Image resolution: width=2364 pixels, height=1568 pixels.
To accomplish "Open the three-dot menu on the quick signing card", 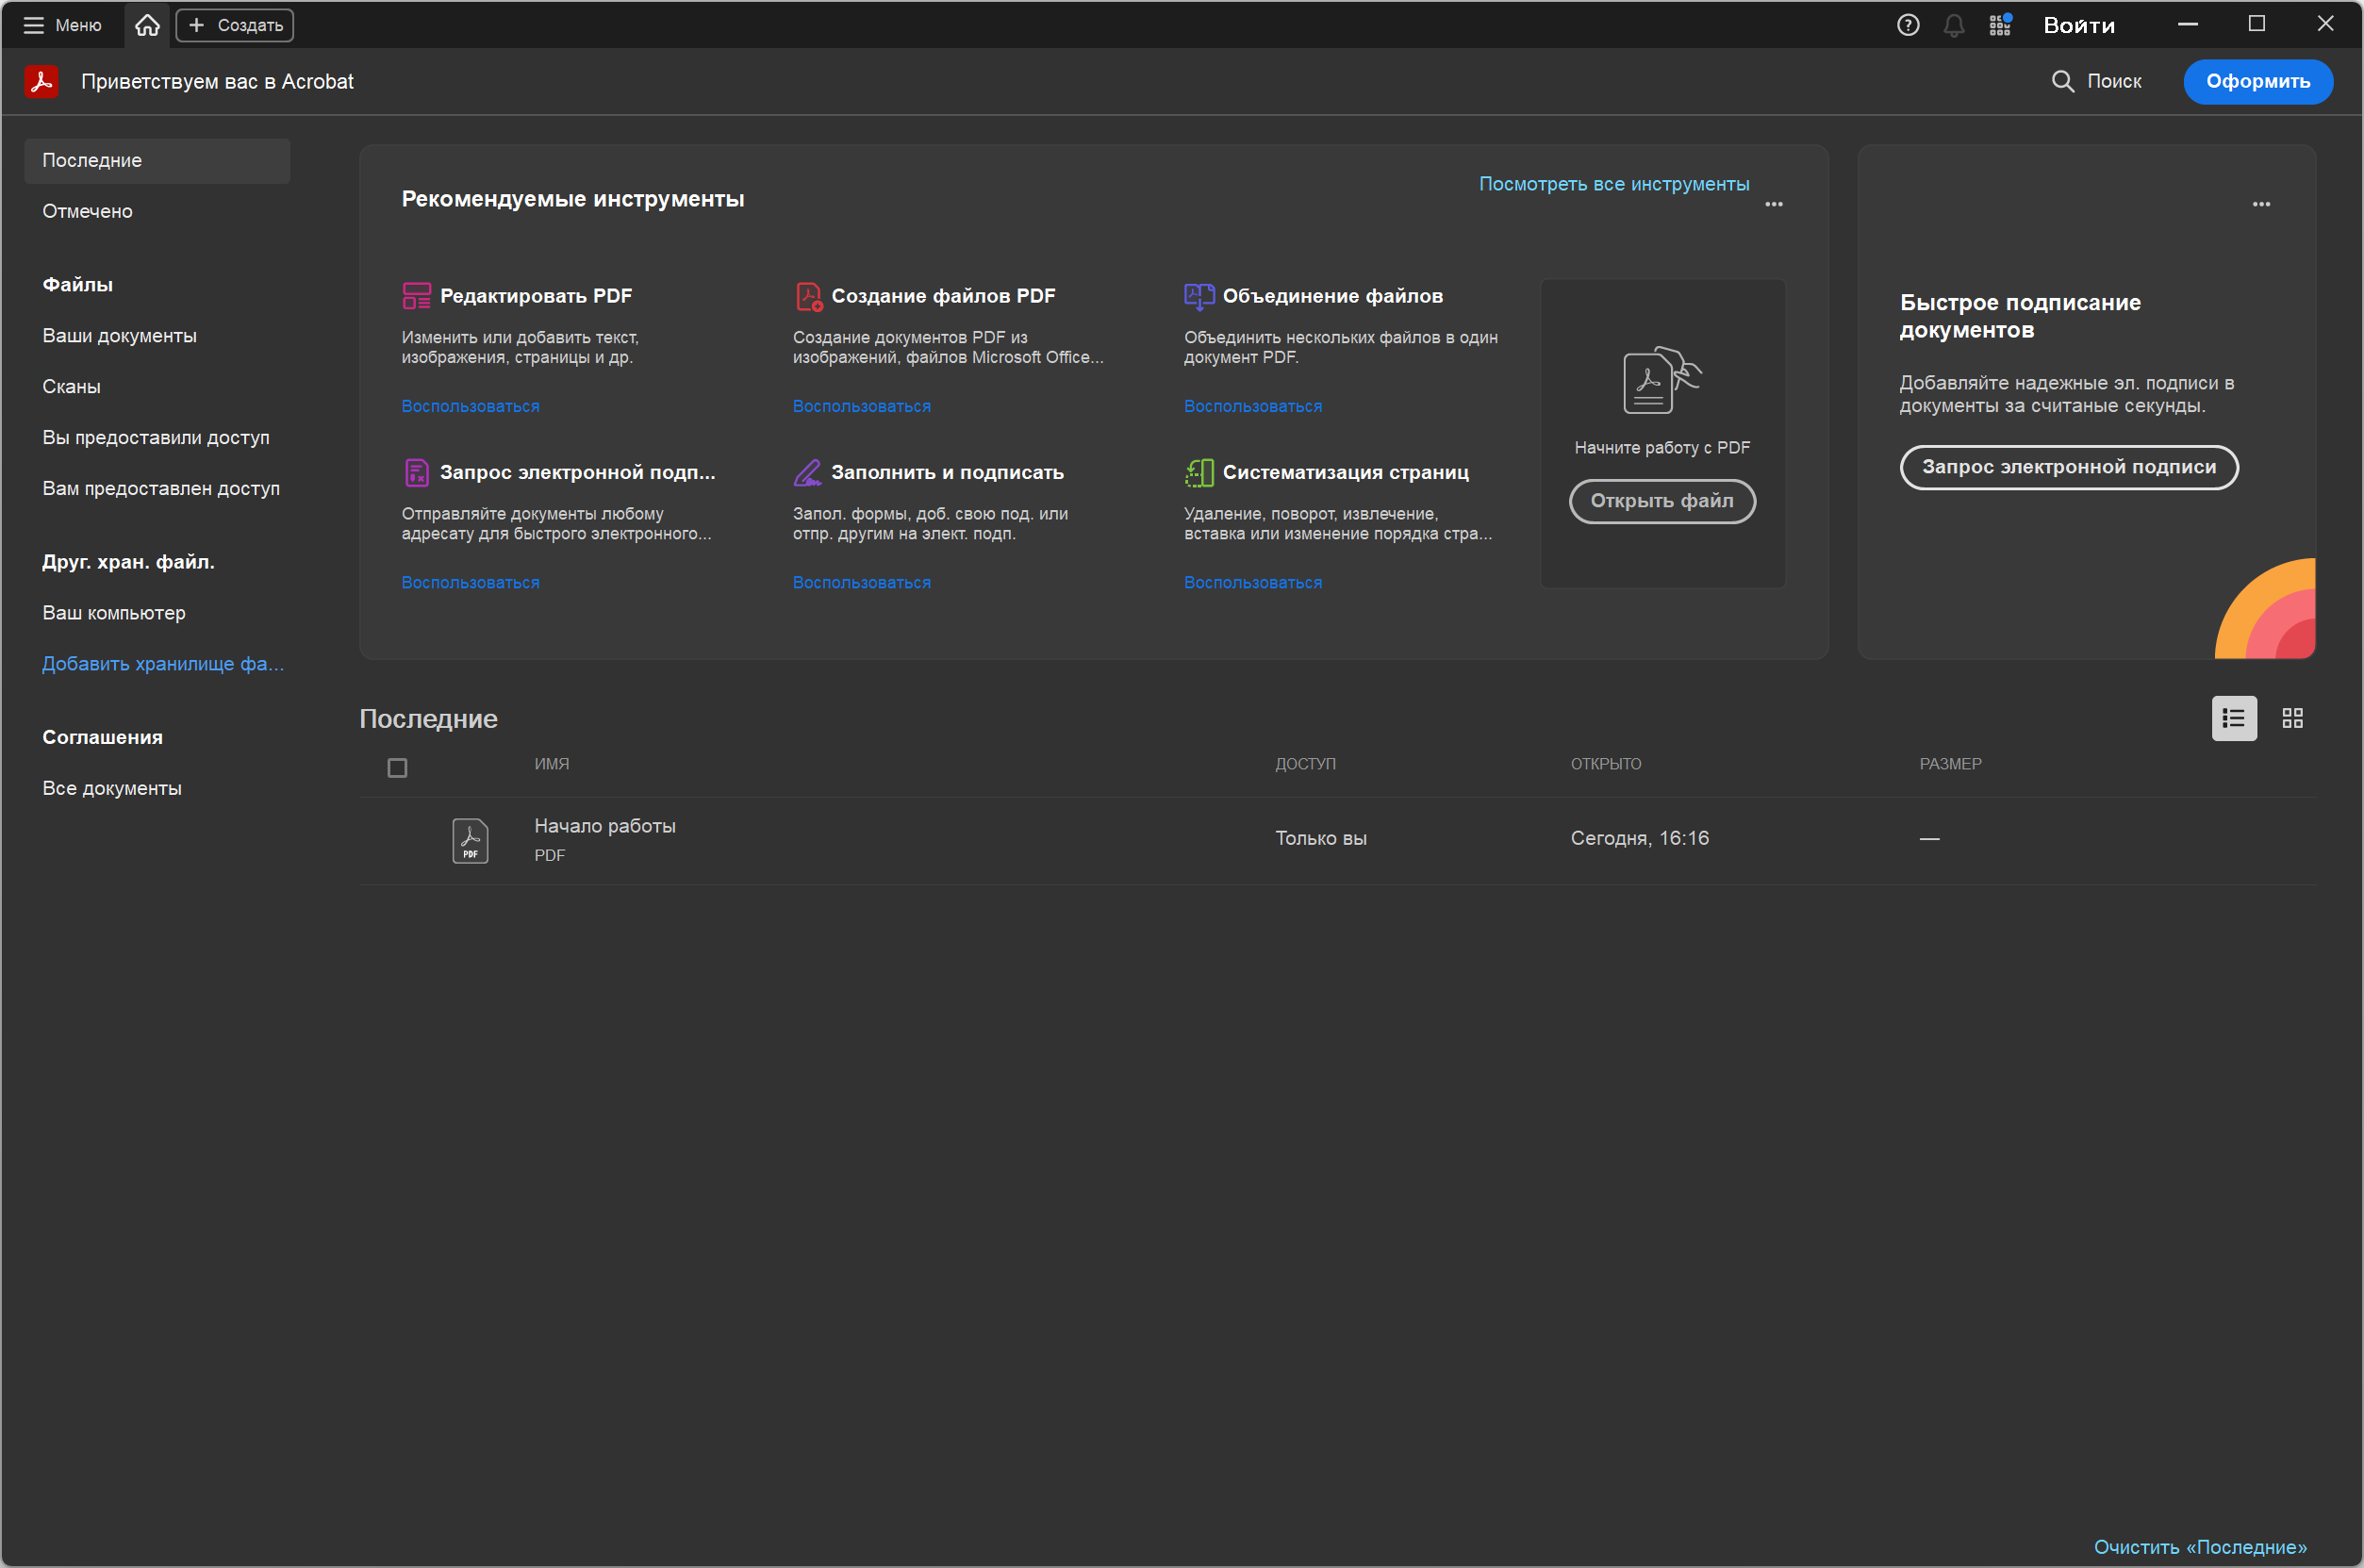I will (2260, 204).
